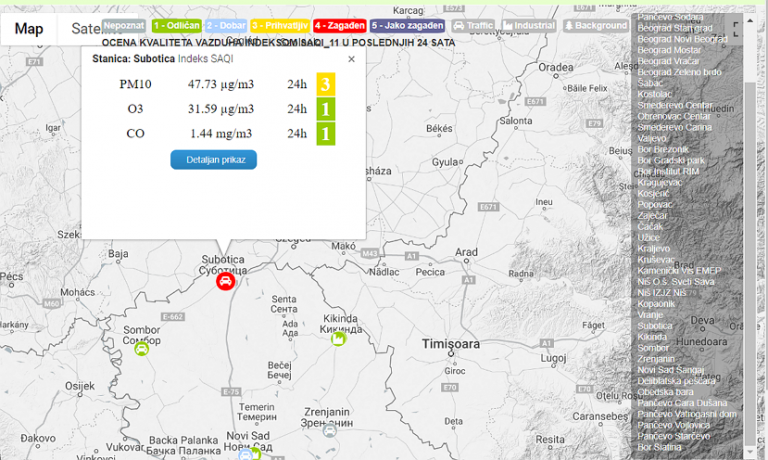Select 'Kragujevac' in the station list

tap(660, 182)
